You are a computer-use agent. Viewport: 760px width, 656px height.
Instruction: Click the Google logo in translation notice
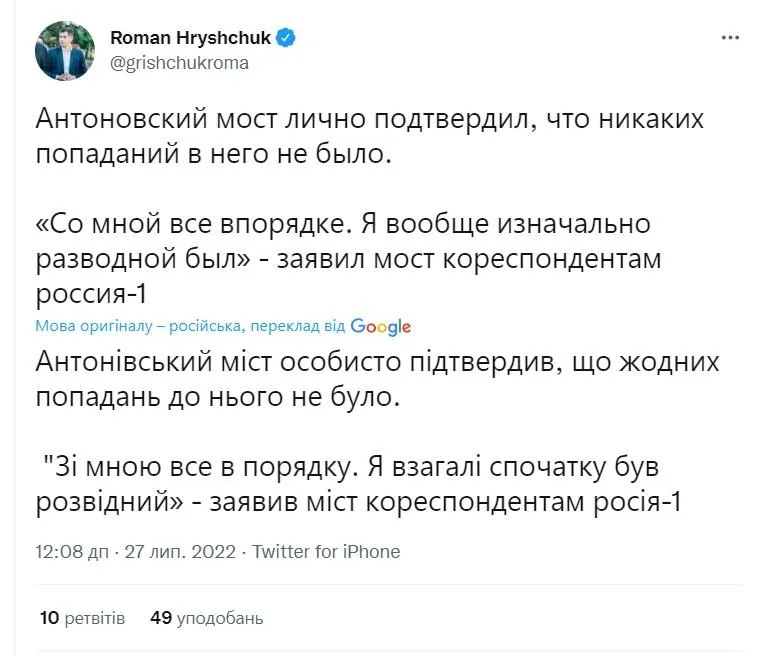coord(381,327)
